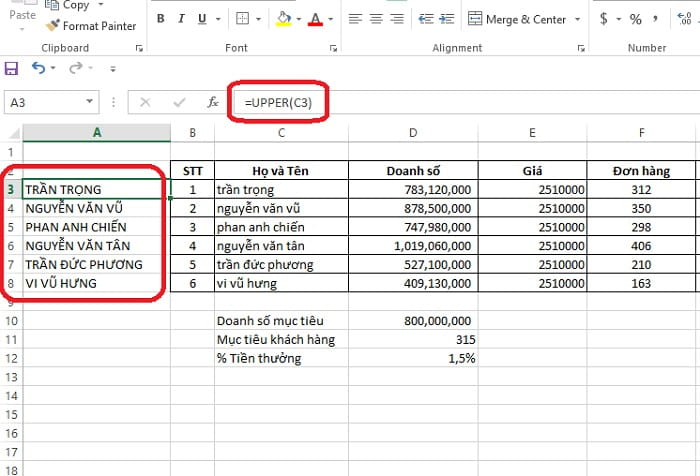The width and height of the screenshot is (700, 476).
Task: Select column A header
Action: point(97,132)
